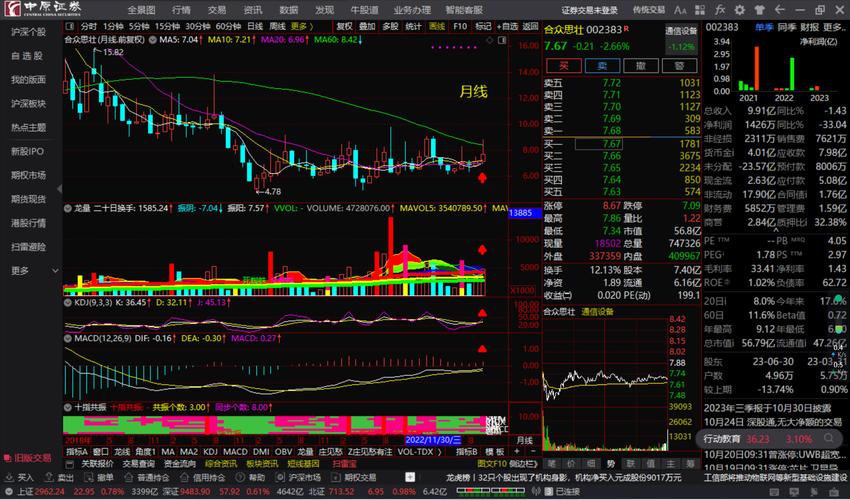This screenshot has width=850, height=500.
Task: Open 沪深市场 in the bottom bar
Action: point(299,478)
